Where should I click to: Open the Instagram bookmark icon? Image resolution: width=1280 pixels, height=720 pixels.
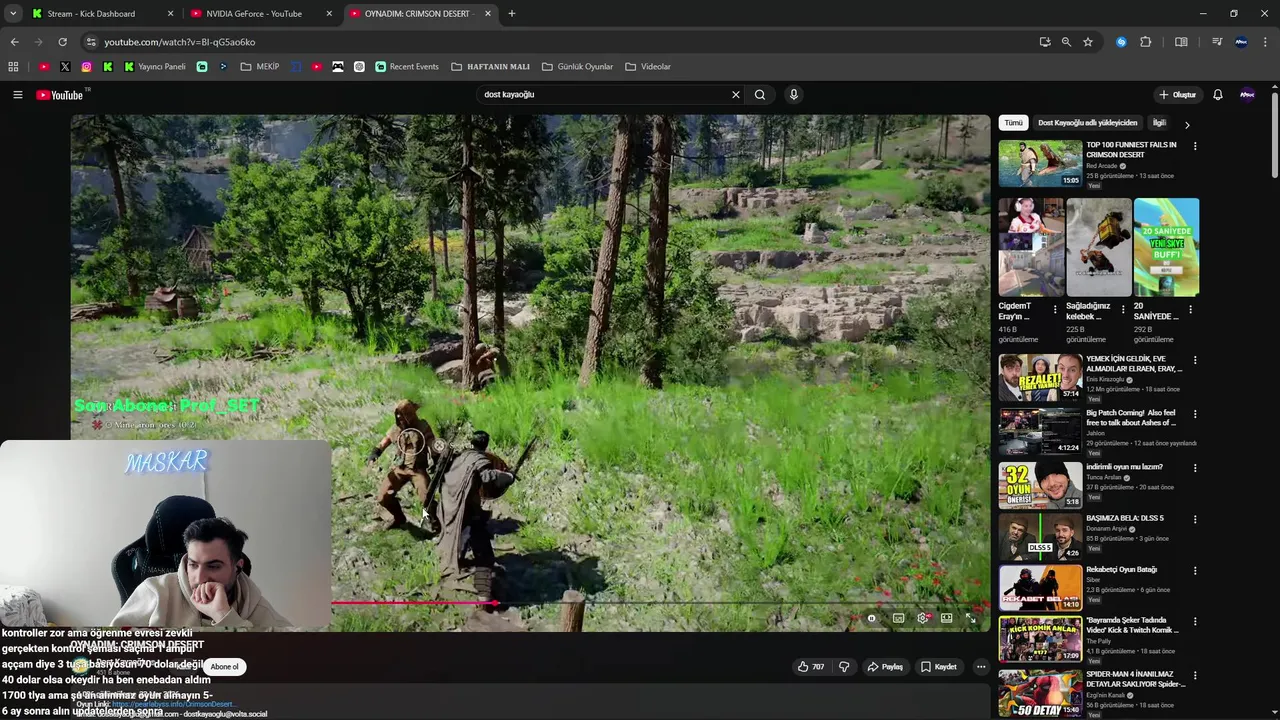coord(86,67)
